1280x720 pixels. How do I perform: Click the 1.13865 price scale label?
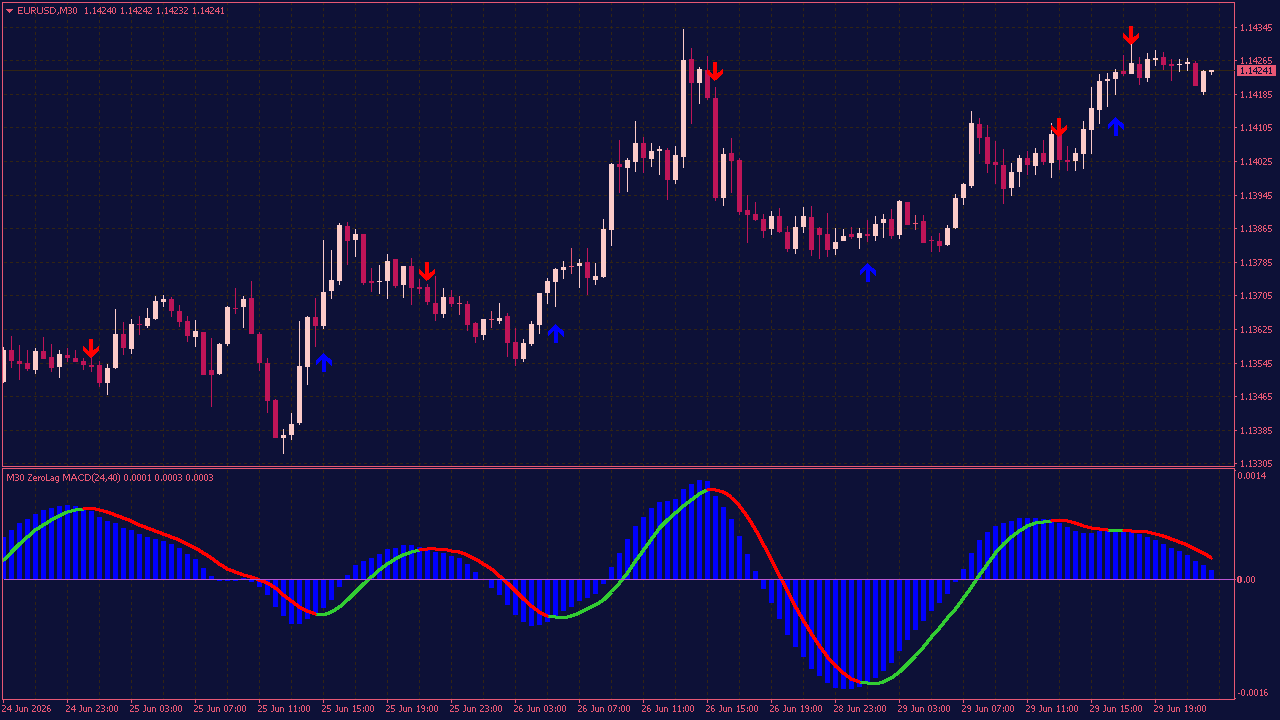click(x=1255, y=229)
